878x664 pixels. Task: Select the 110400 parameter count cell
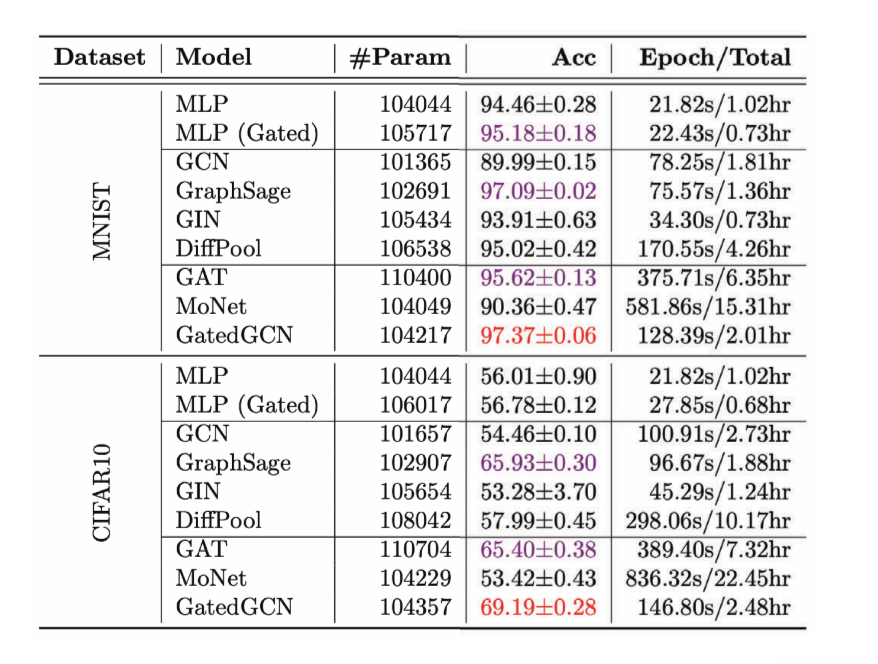click(415, 277)
